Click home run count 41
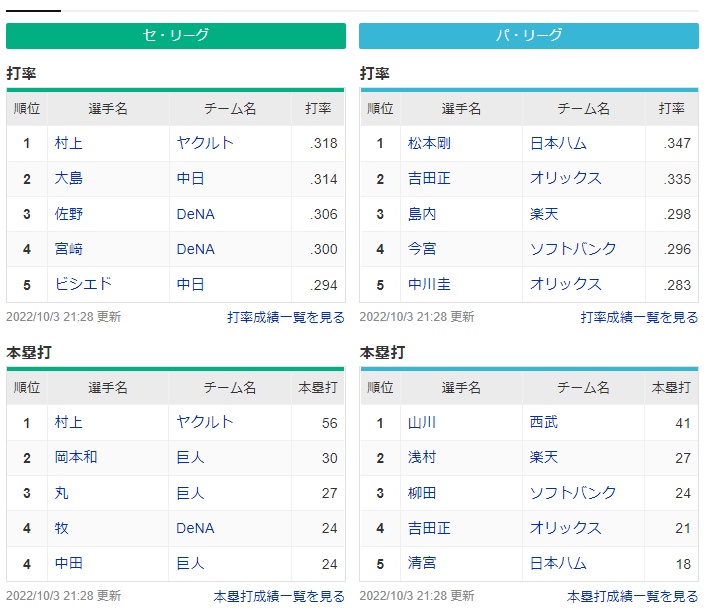The height and width of the screenshot is (614, 715). [x=683, y=423]
